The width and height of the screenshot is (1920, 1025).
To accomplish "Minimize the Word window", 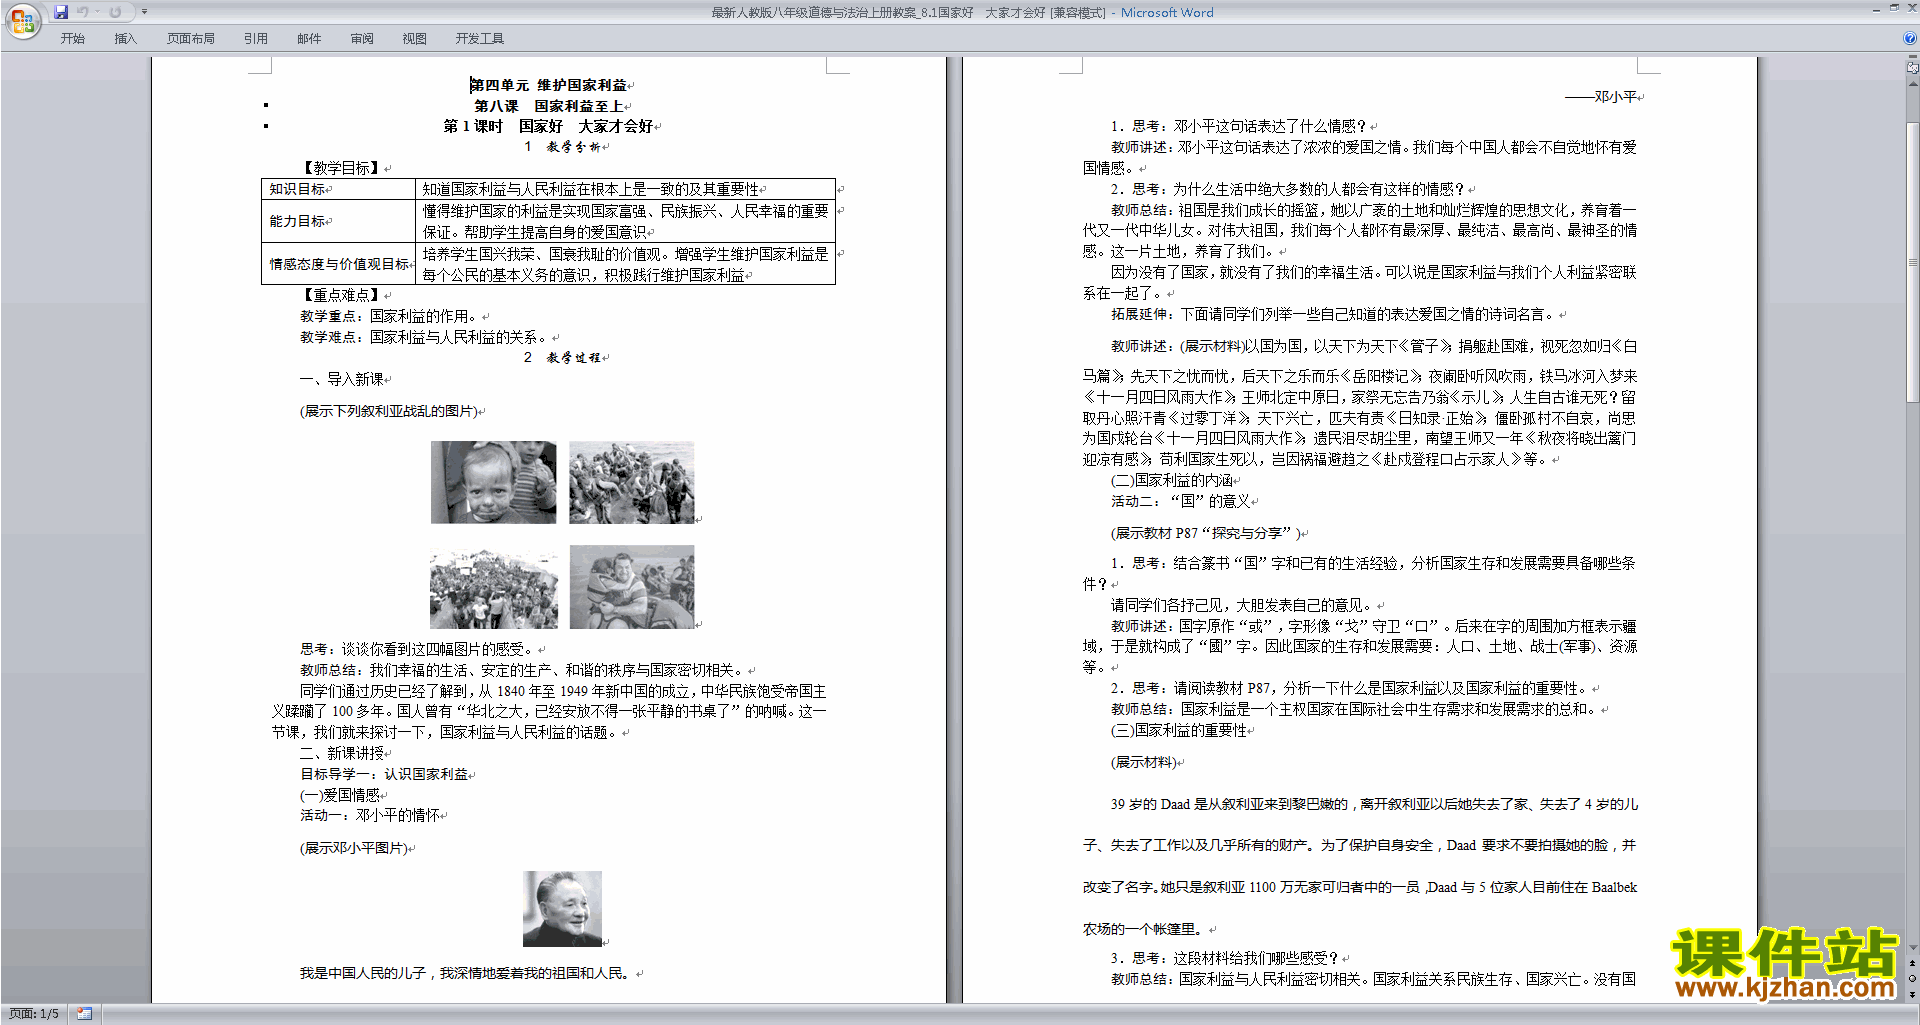I will pyautogui.click(x=1876, y=9).
